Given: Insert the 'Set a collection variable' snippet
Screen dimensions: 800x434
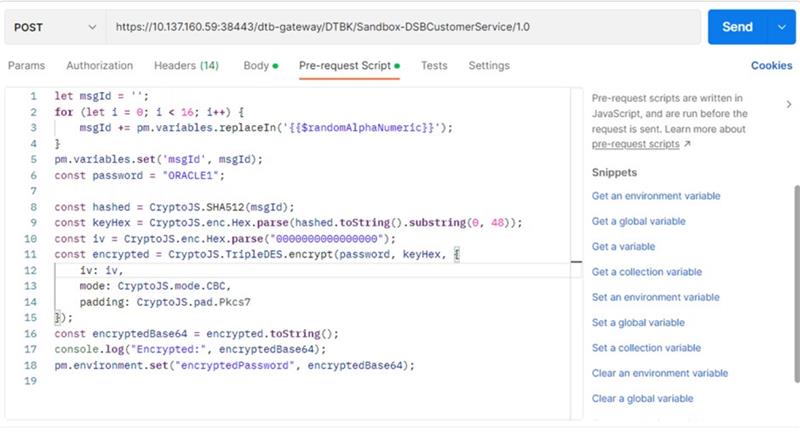Looking at the screenshot, I should click(x=646, y=348).
